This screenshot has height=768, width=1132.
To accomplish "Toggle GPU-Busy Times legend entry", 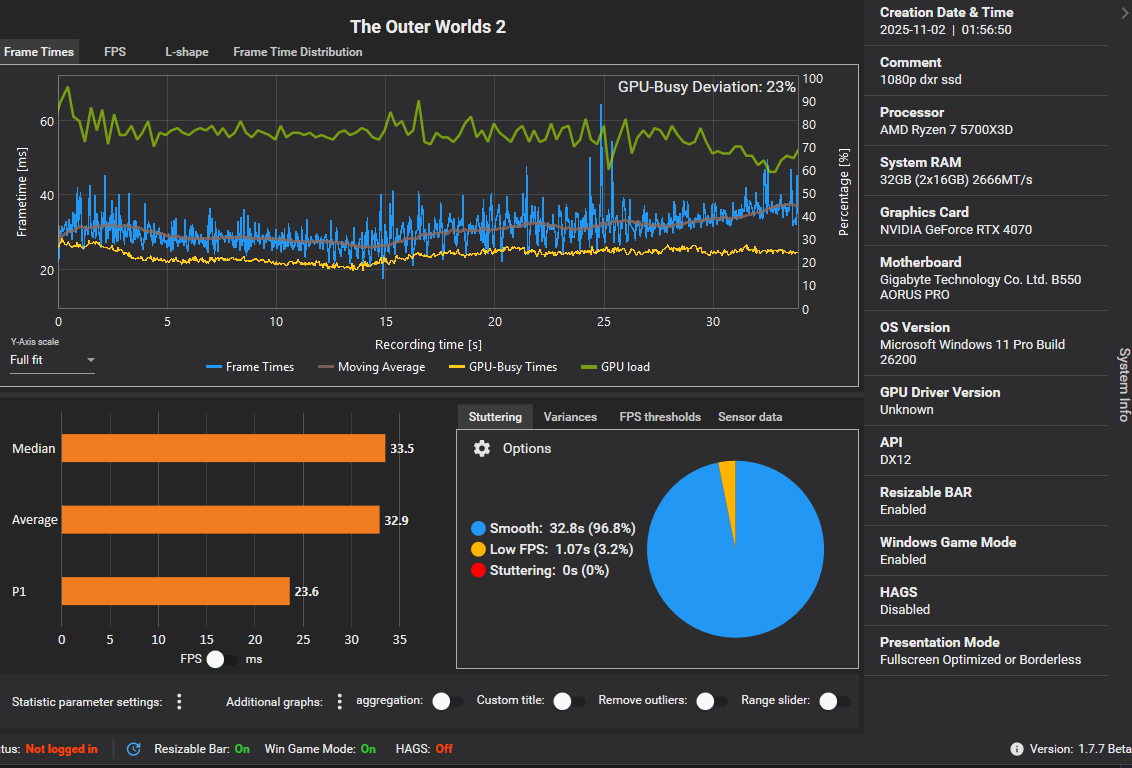I will (503, 367).
